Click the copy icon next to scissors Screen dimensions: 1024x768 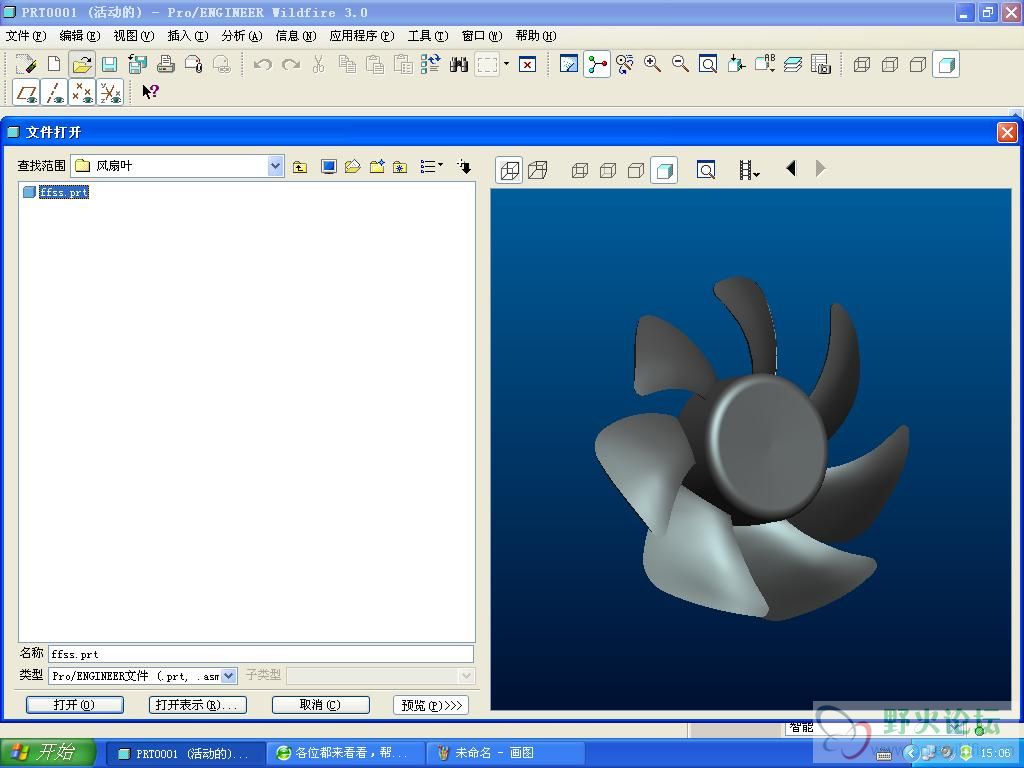(347, 64)
